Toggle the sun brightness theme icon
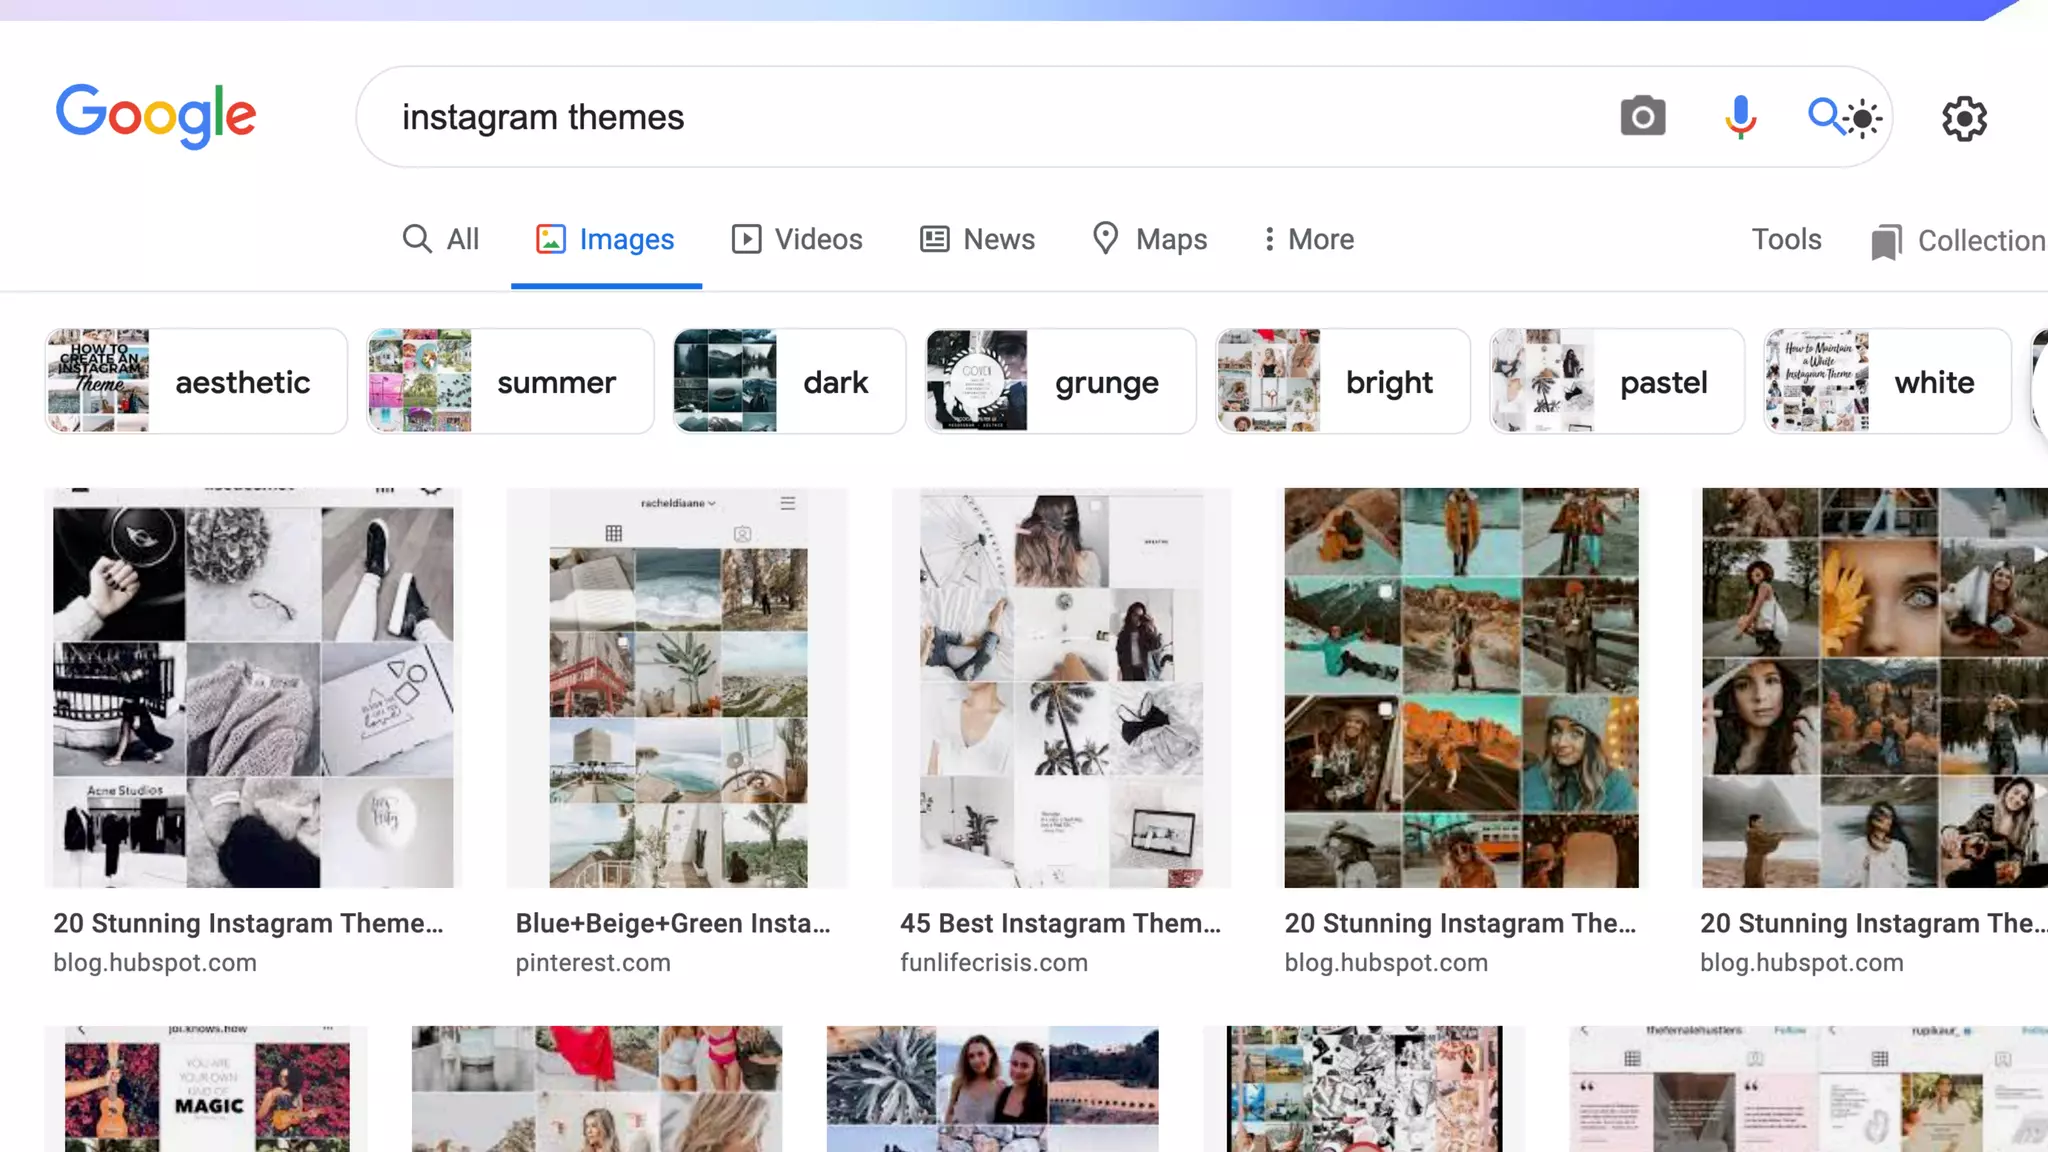Viewport: 2048px width, 1152px height. (x=1864, y=119)
